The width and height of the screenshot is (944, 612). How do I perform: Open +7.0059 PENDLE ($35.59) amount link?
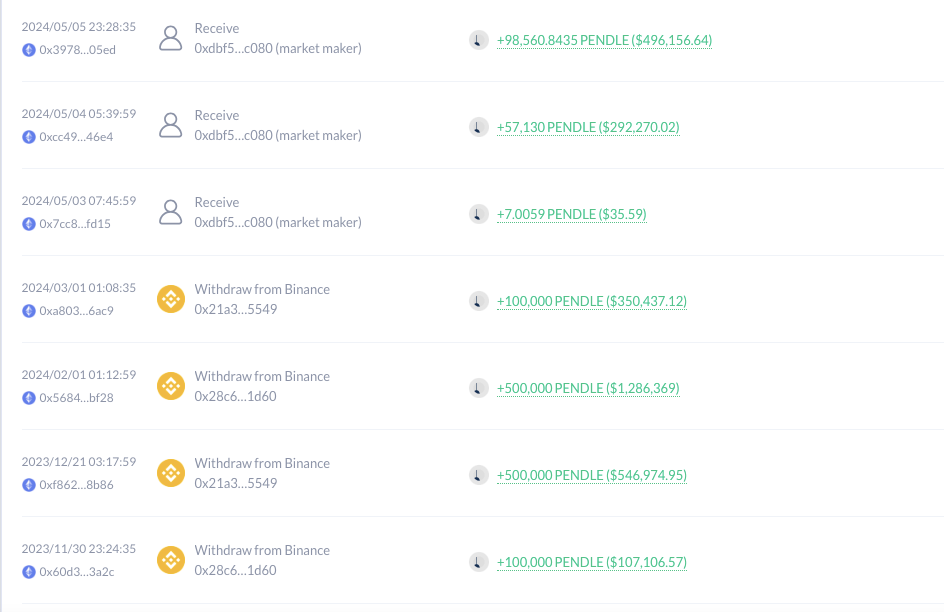click(x=572, y=214)
